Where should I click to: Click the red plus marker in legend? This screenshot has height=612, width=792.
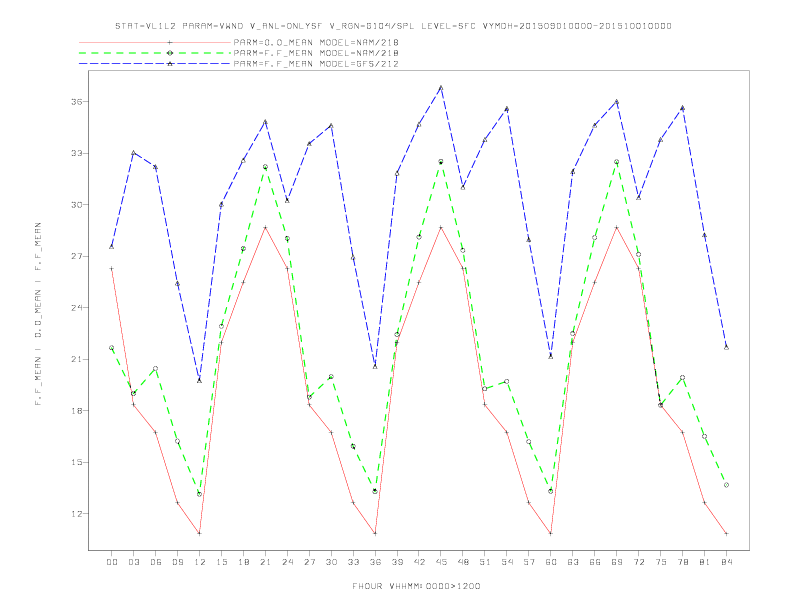pos(170,42)
